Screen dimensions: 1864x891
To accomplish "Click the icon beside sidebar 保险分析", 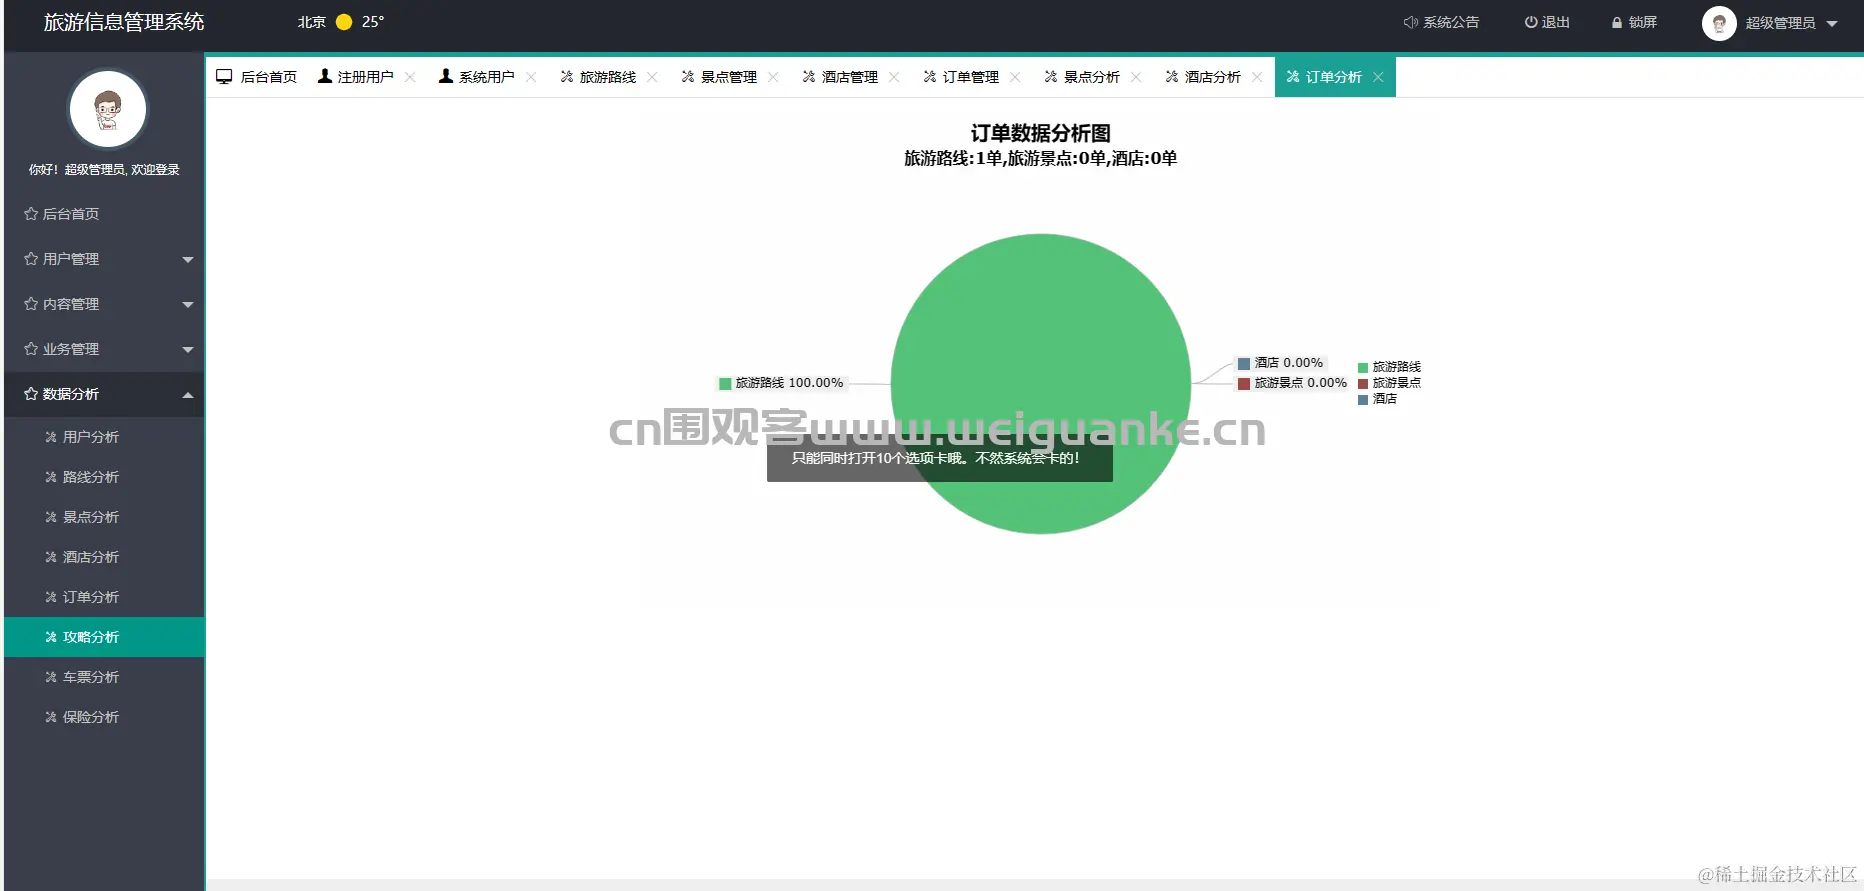I will pyautogui.click(x=51, y=717).
